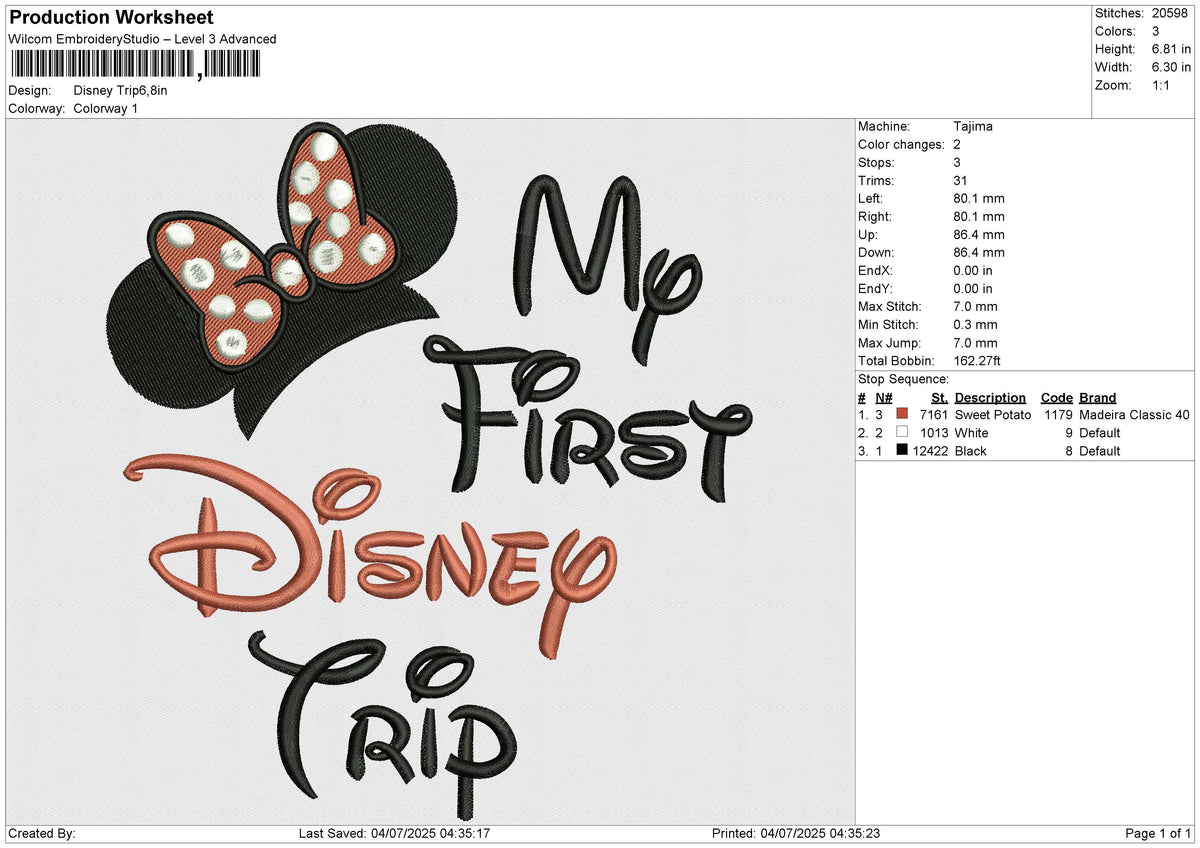
Task: Click the "Created By:" footer label
Action: [41, 833]
